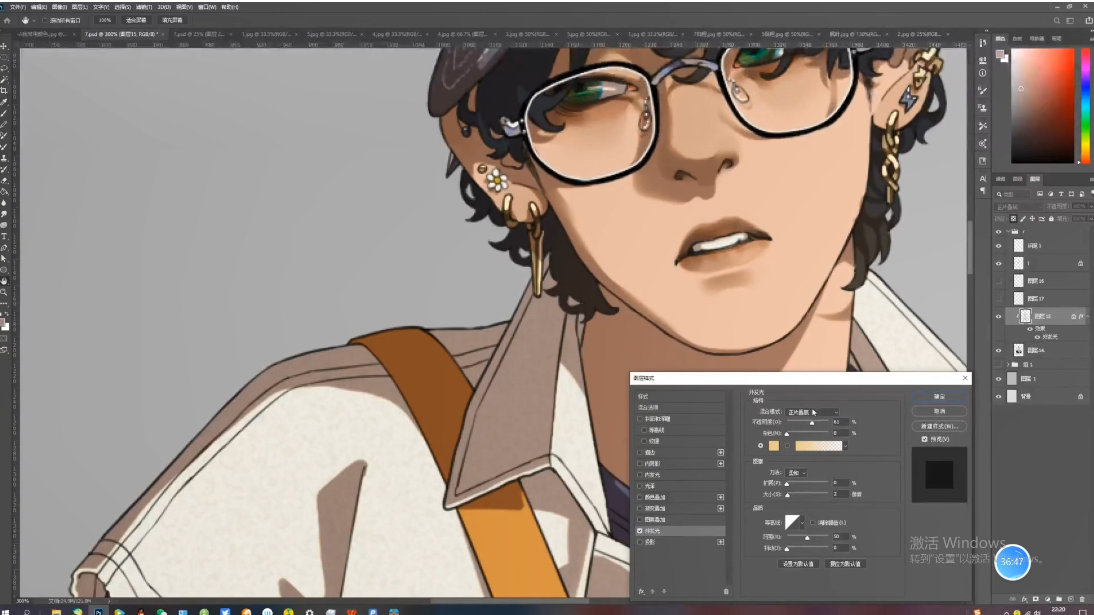Click the search icon in the top right
1094x615 pixels.
pos(1057,21)
